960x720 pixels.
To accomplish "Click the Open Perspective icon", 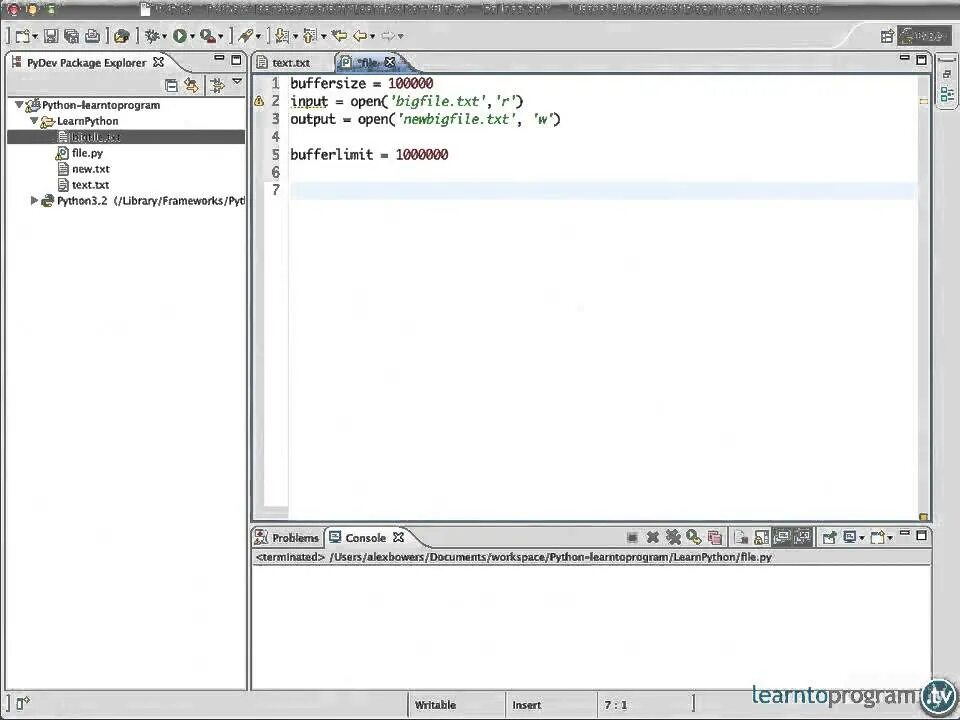I will (887, 37).
